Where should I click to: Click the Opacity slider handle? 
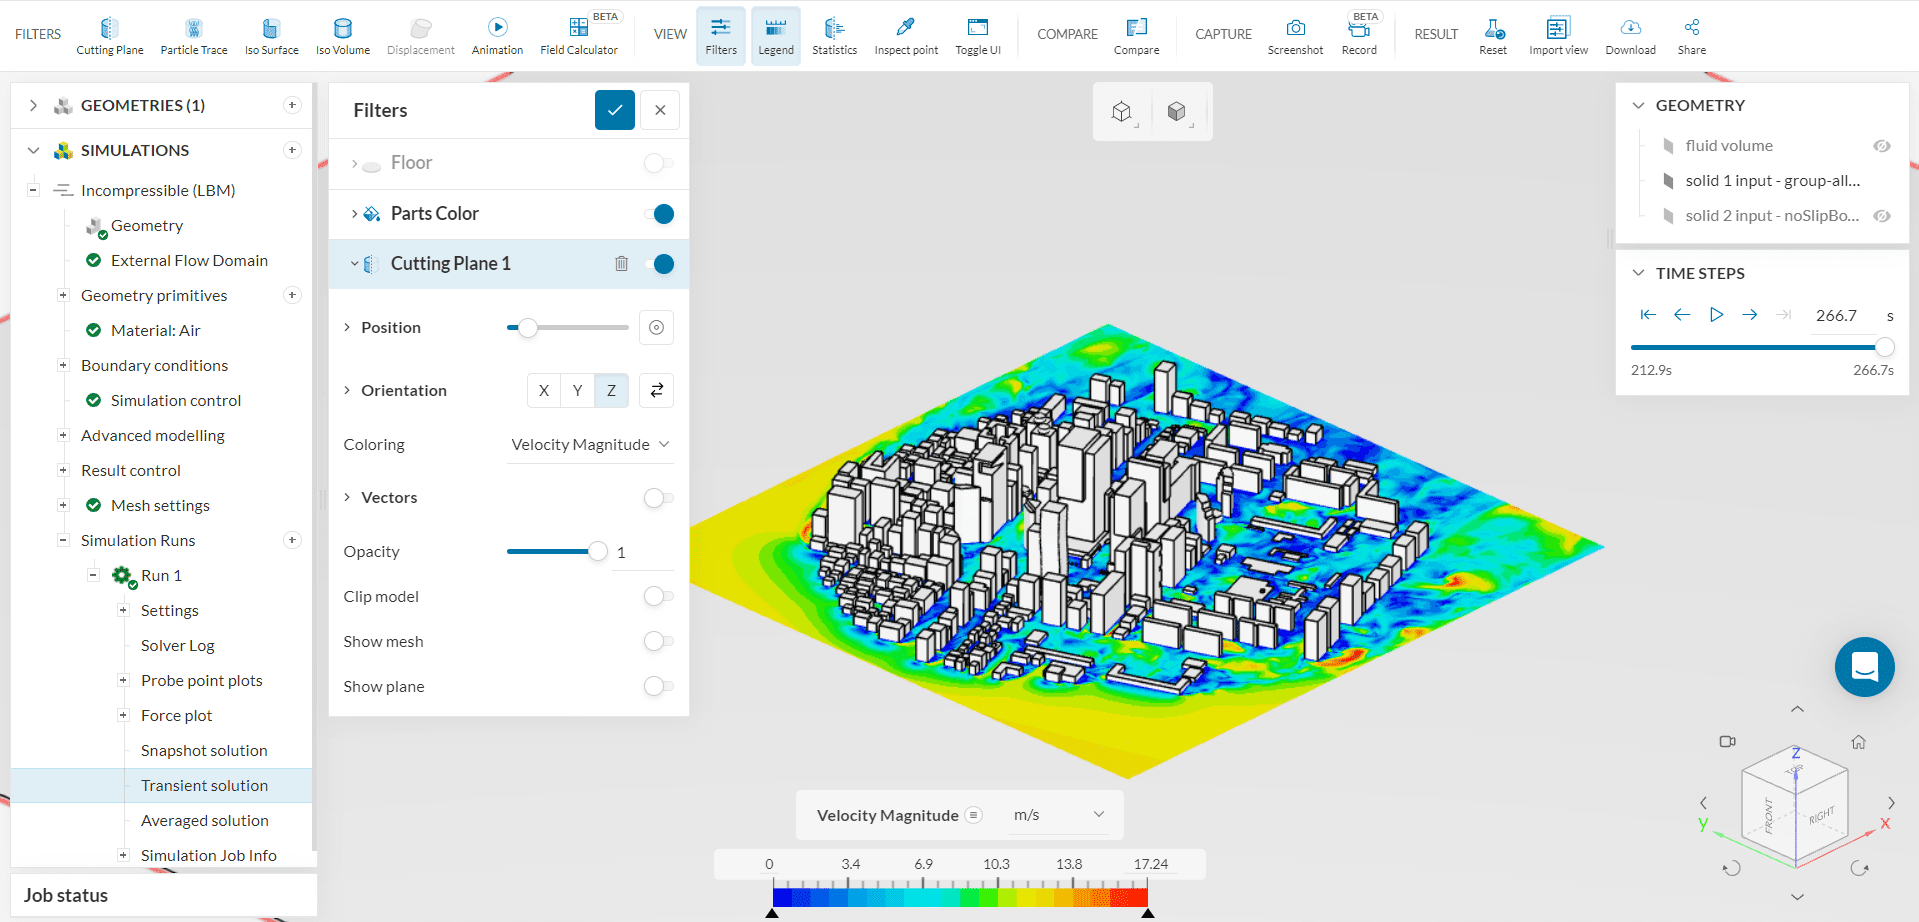pos(598,552)
